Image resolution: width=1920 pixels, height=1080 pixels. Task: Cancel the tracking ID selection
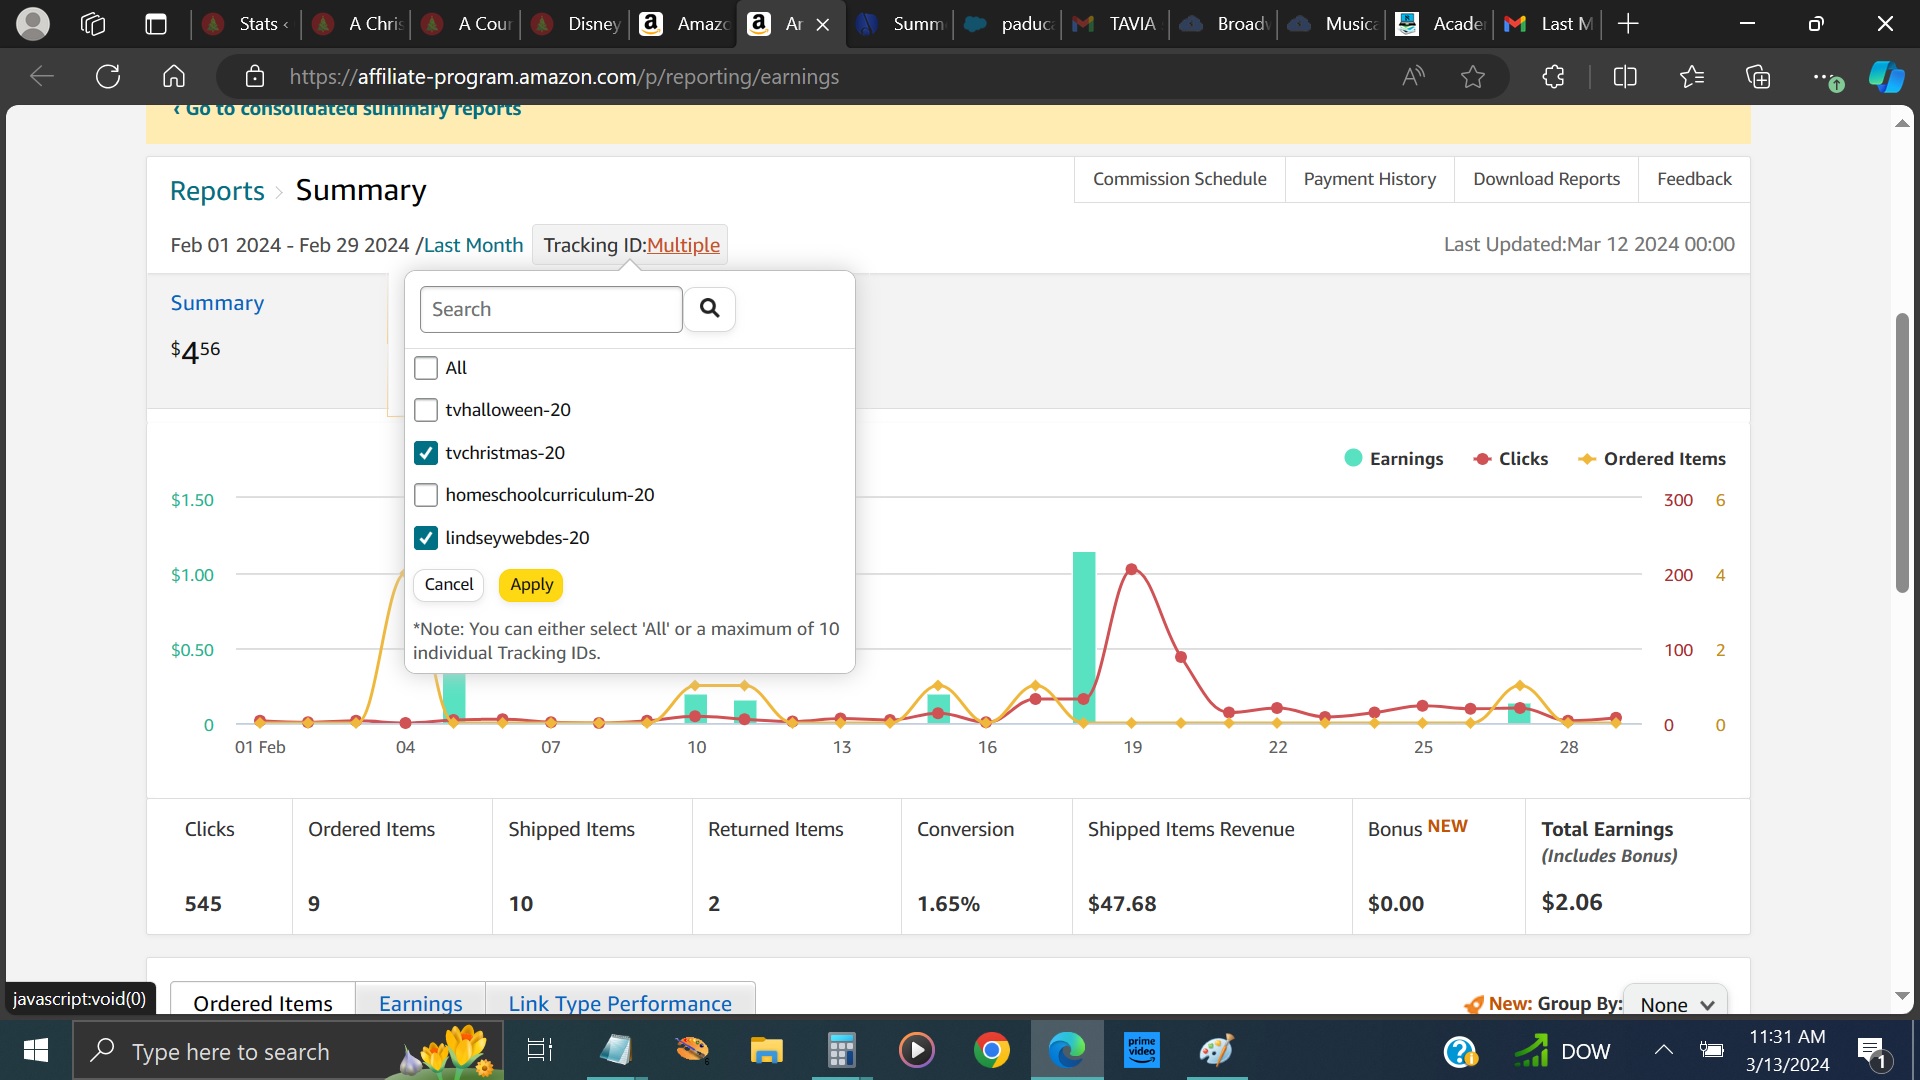449,585
